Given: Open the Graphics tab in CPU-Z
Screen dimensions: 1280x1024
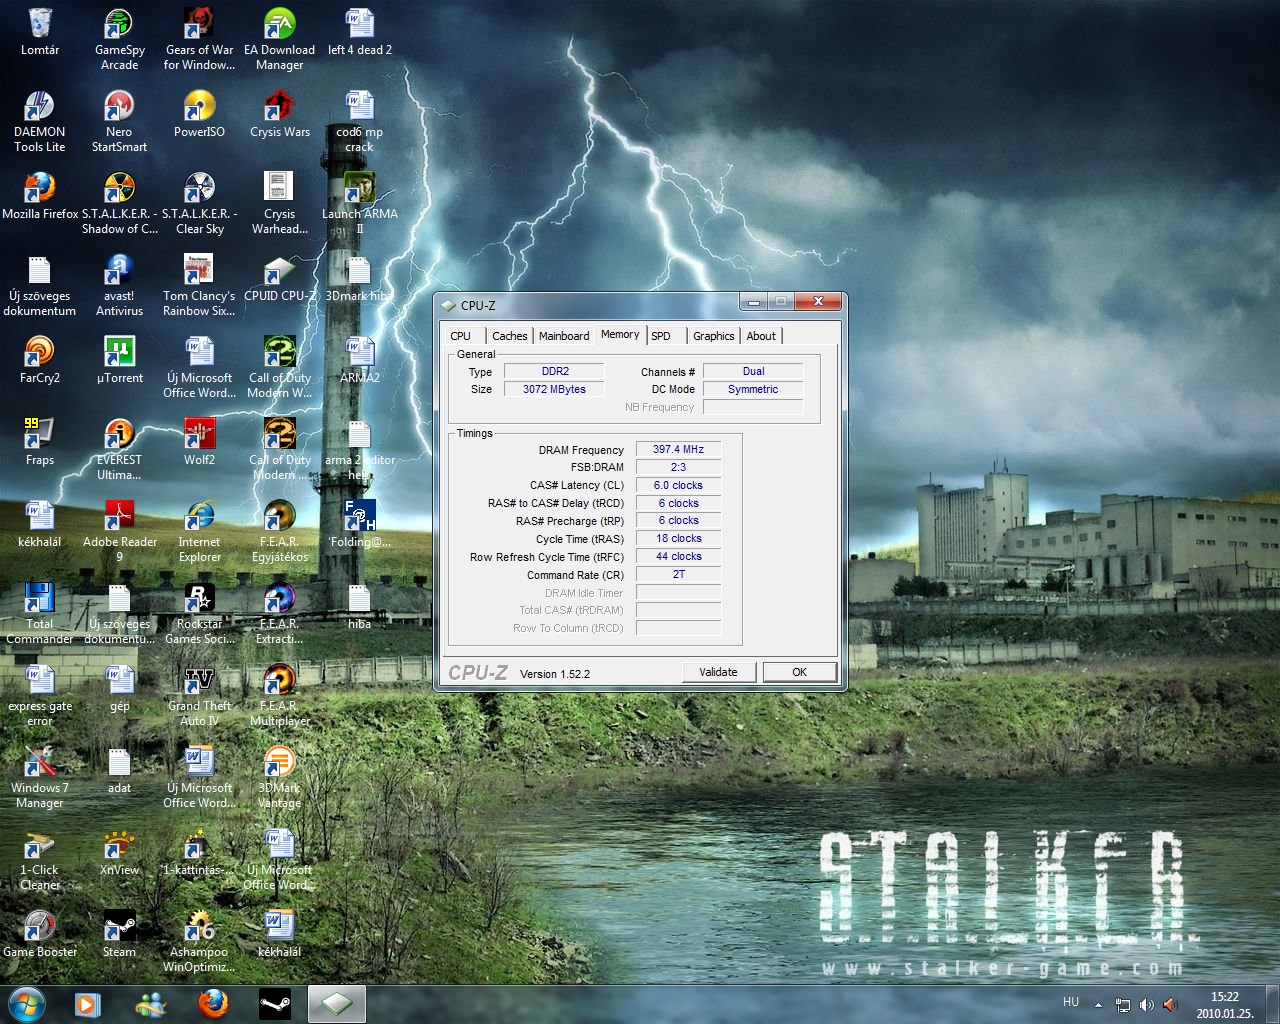Looking at the screenshot, I should tap(714, 336).
